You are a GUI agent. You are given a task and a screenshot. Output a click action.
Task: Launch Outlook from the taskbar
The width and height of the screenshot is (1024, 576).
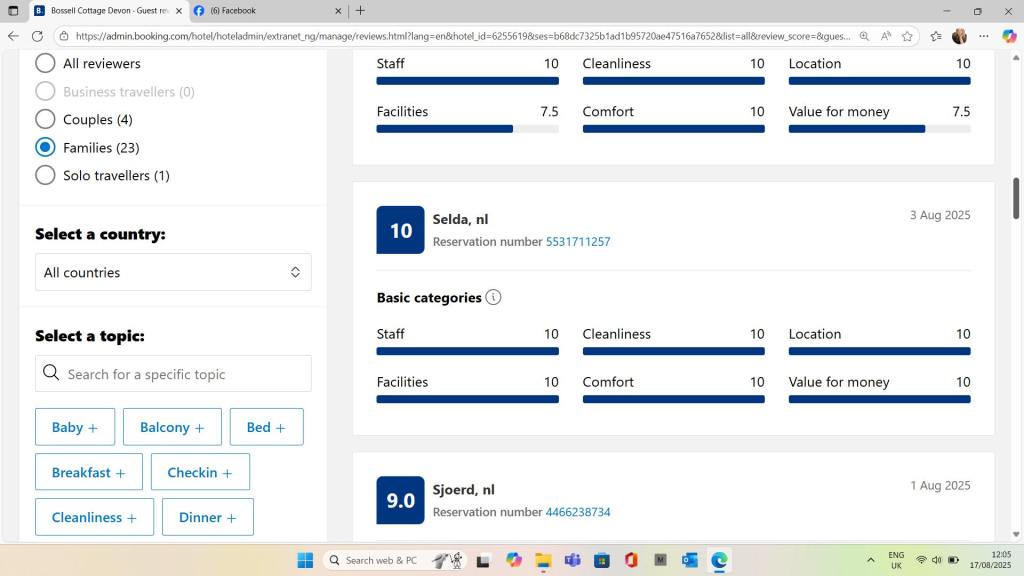pyautogui.click(x=690, y=560)
